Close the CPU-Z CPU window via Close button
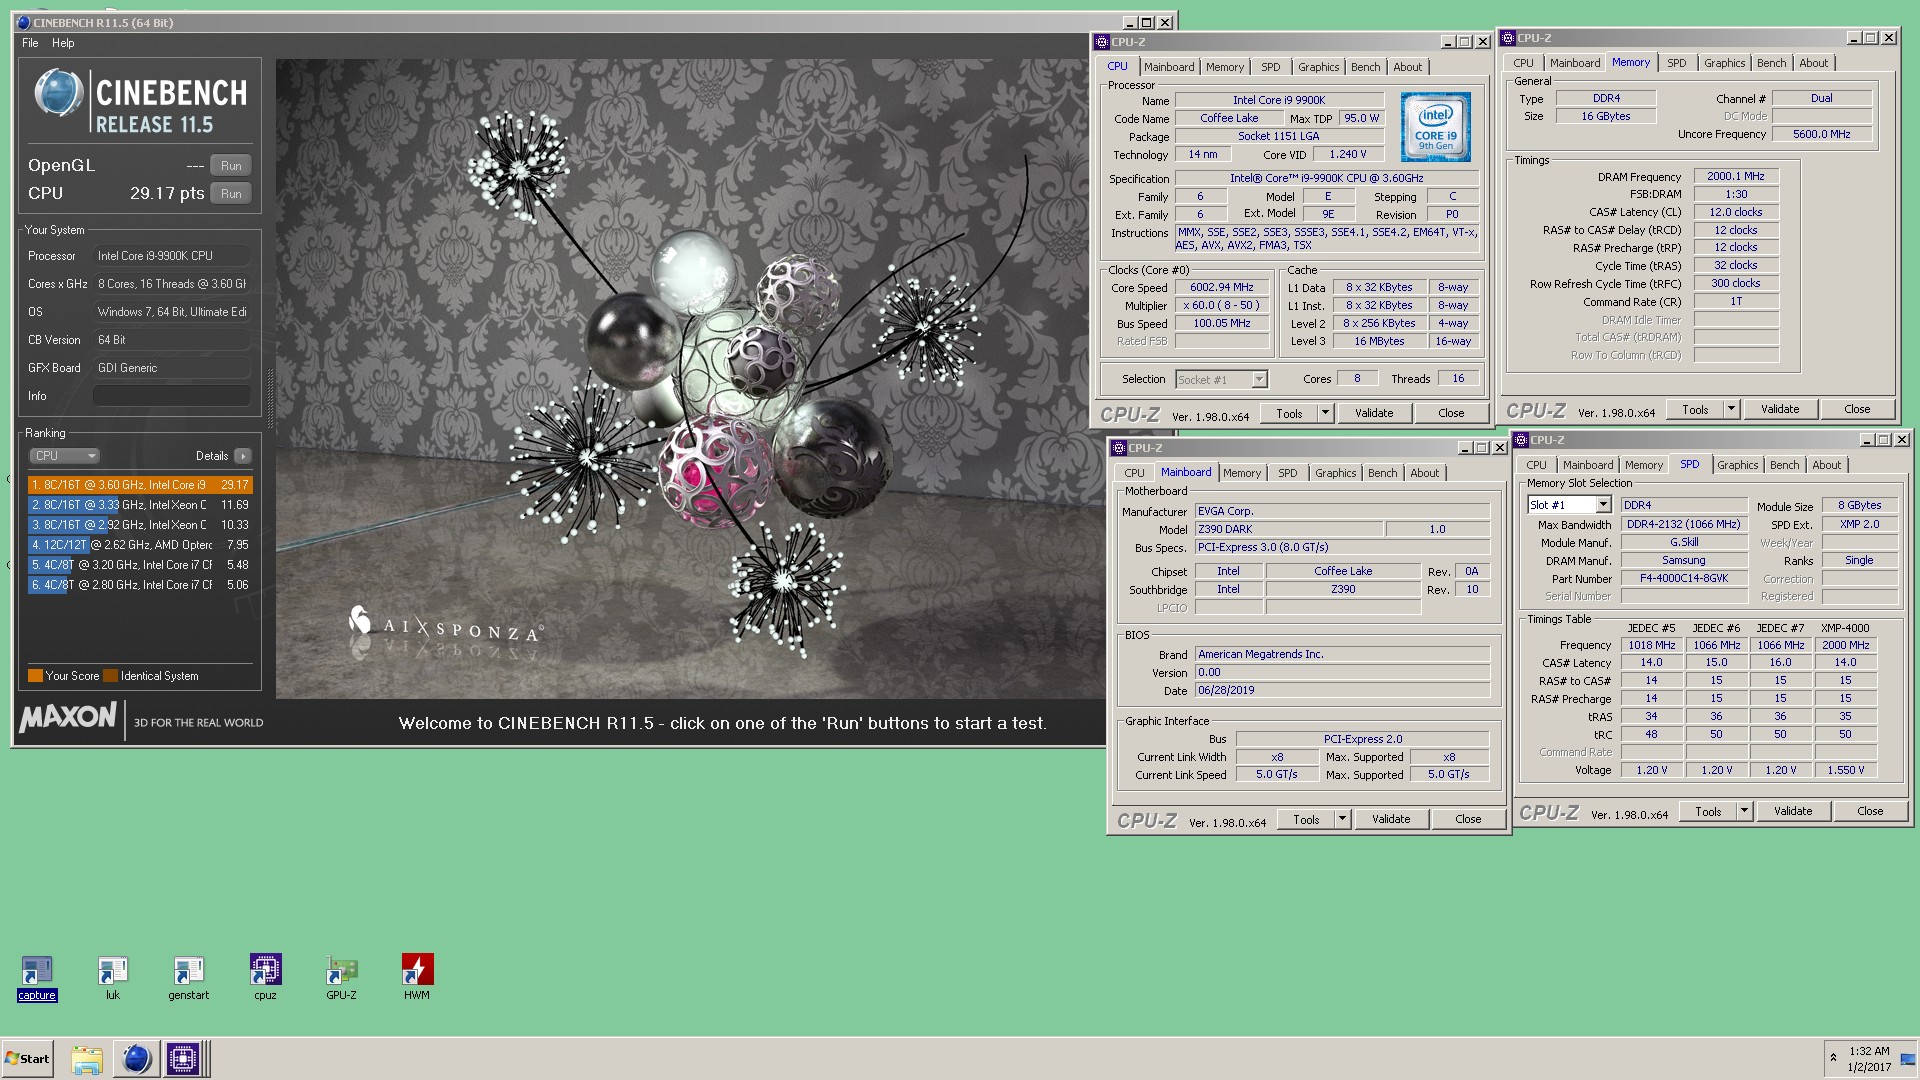1920x1080 pixels. point(1451,413)
